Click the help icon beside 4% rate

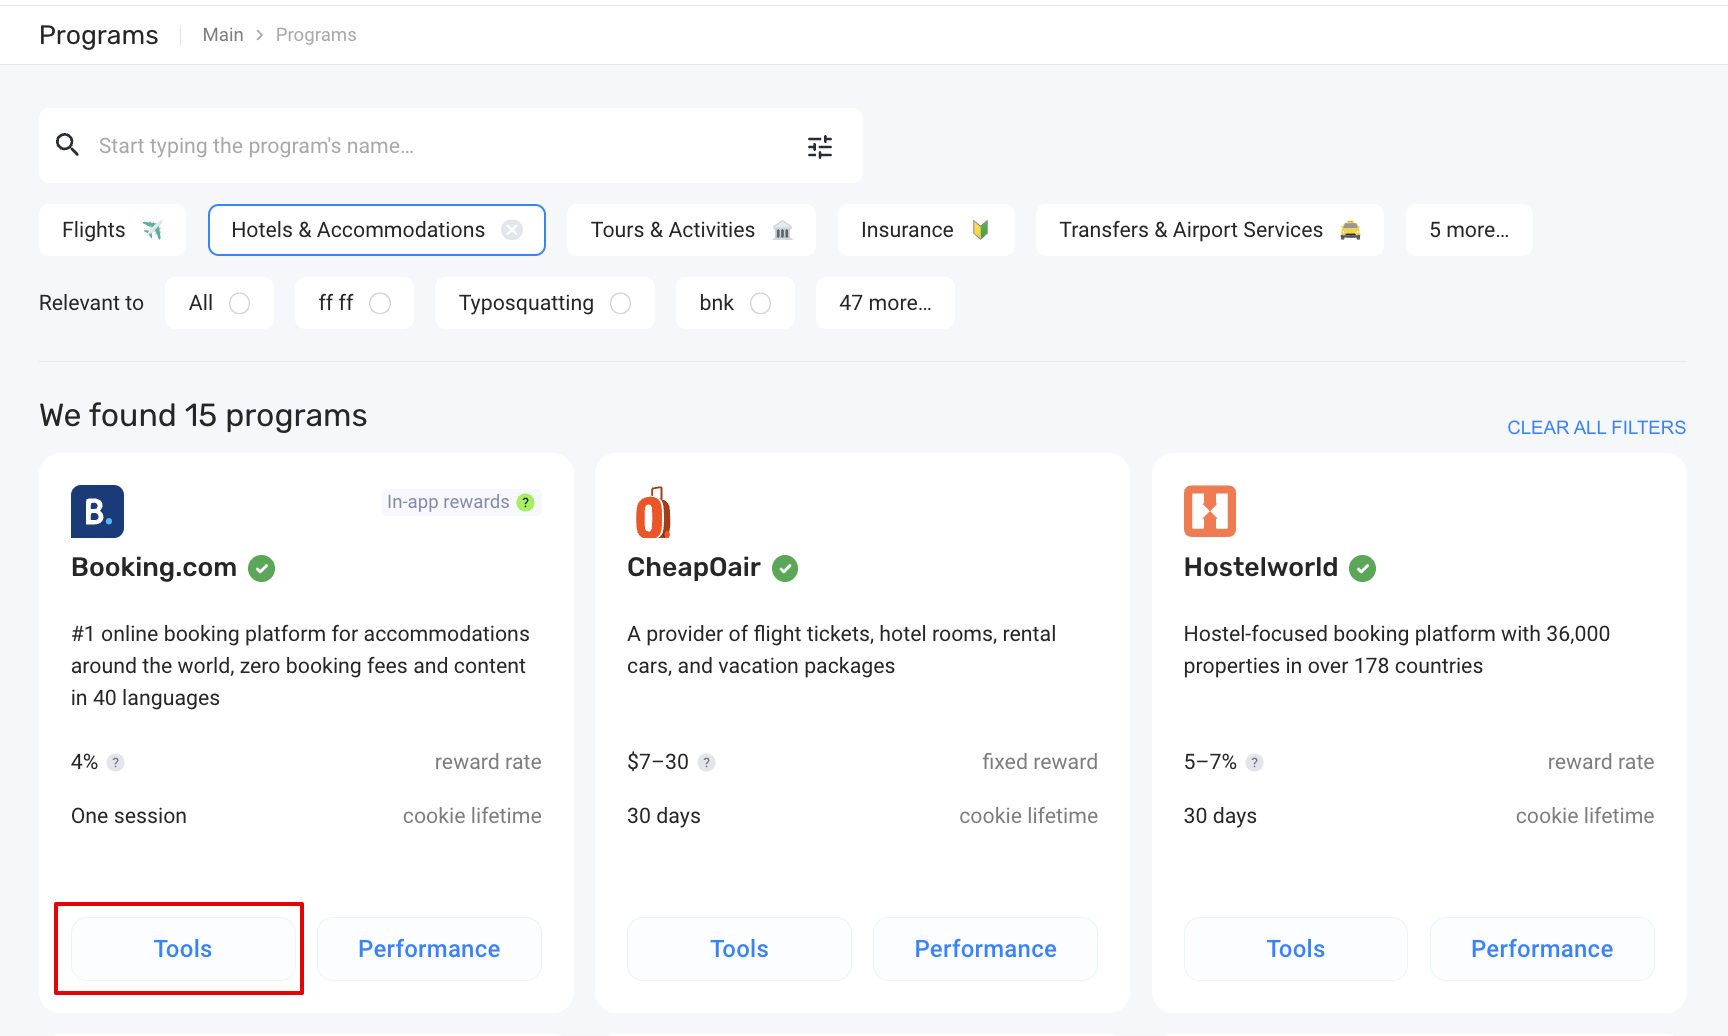[116, 762]
